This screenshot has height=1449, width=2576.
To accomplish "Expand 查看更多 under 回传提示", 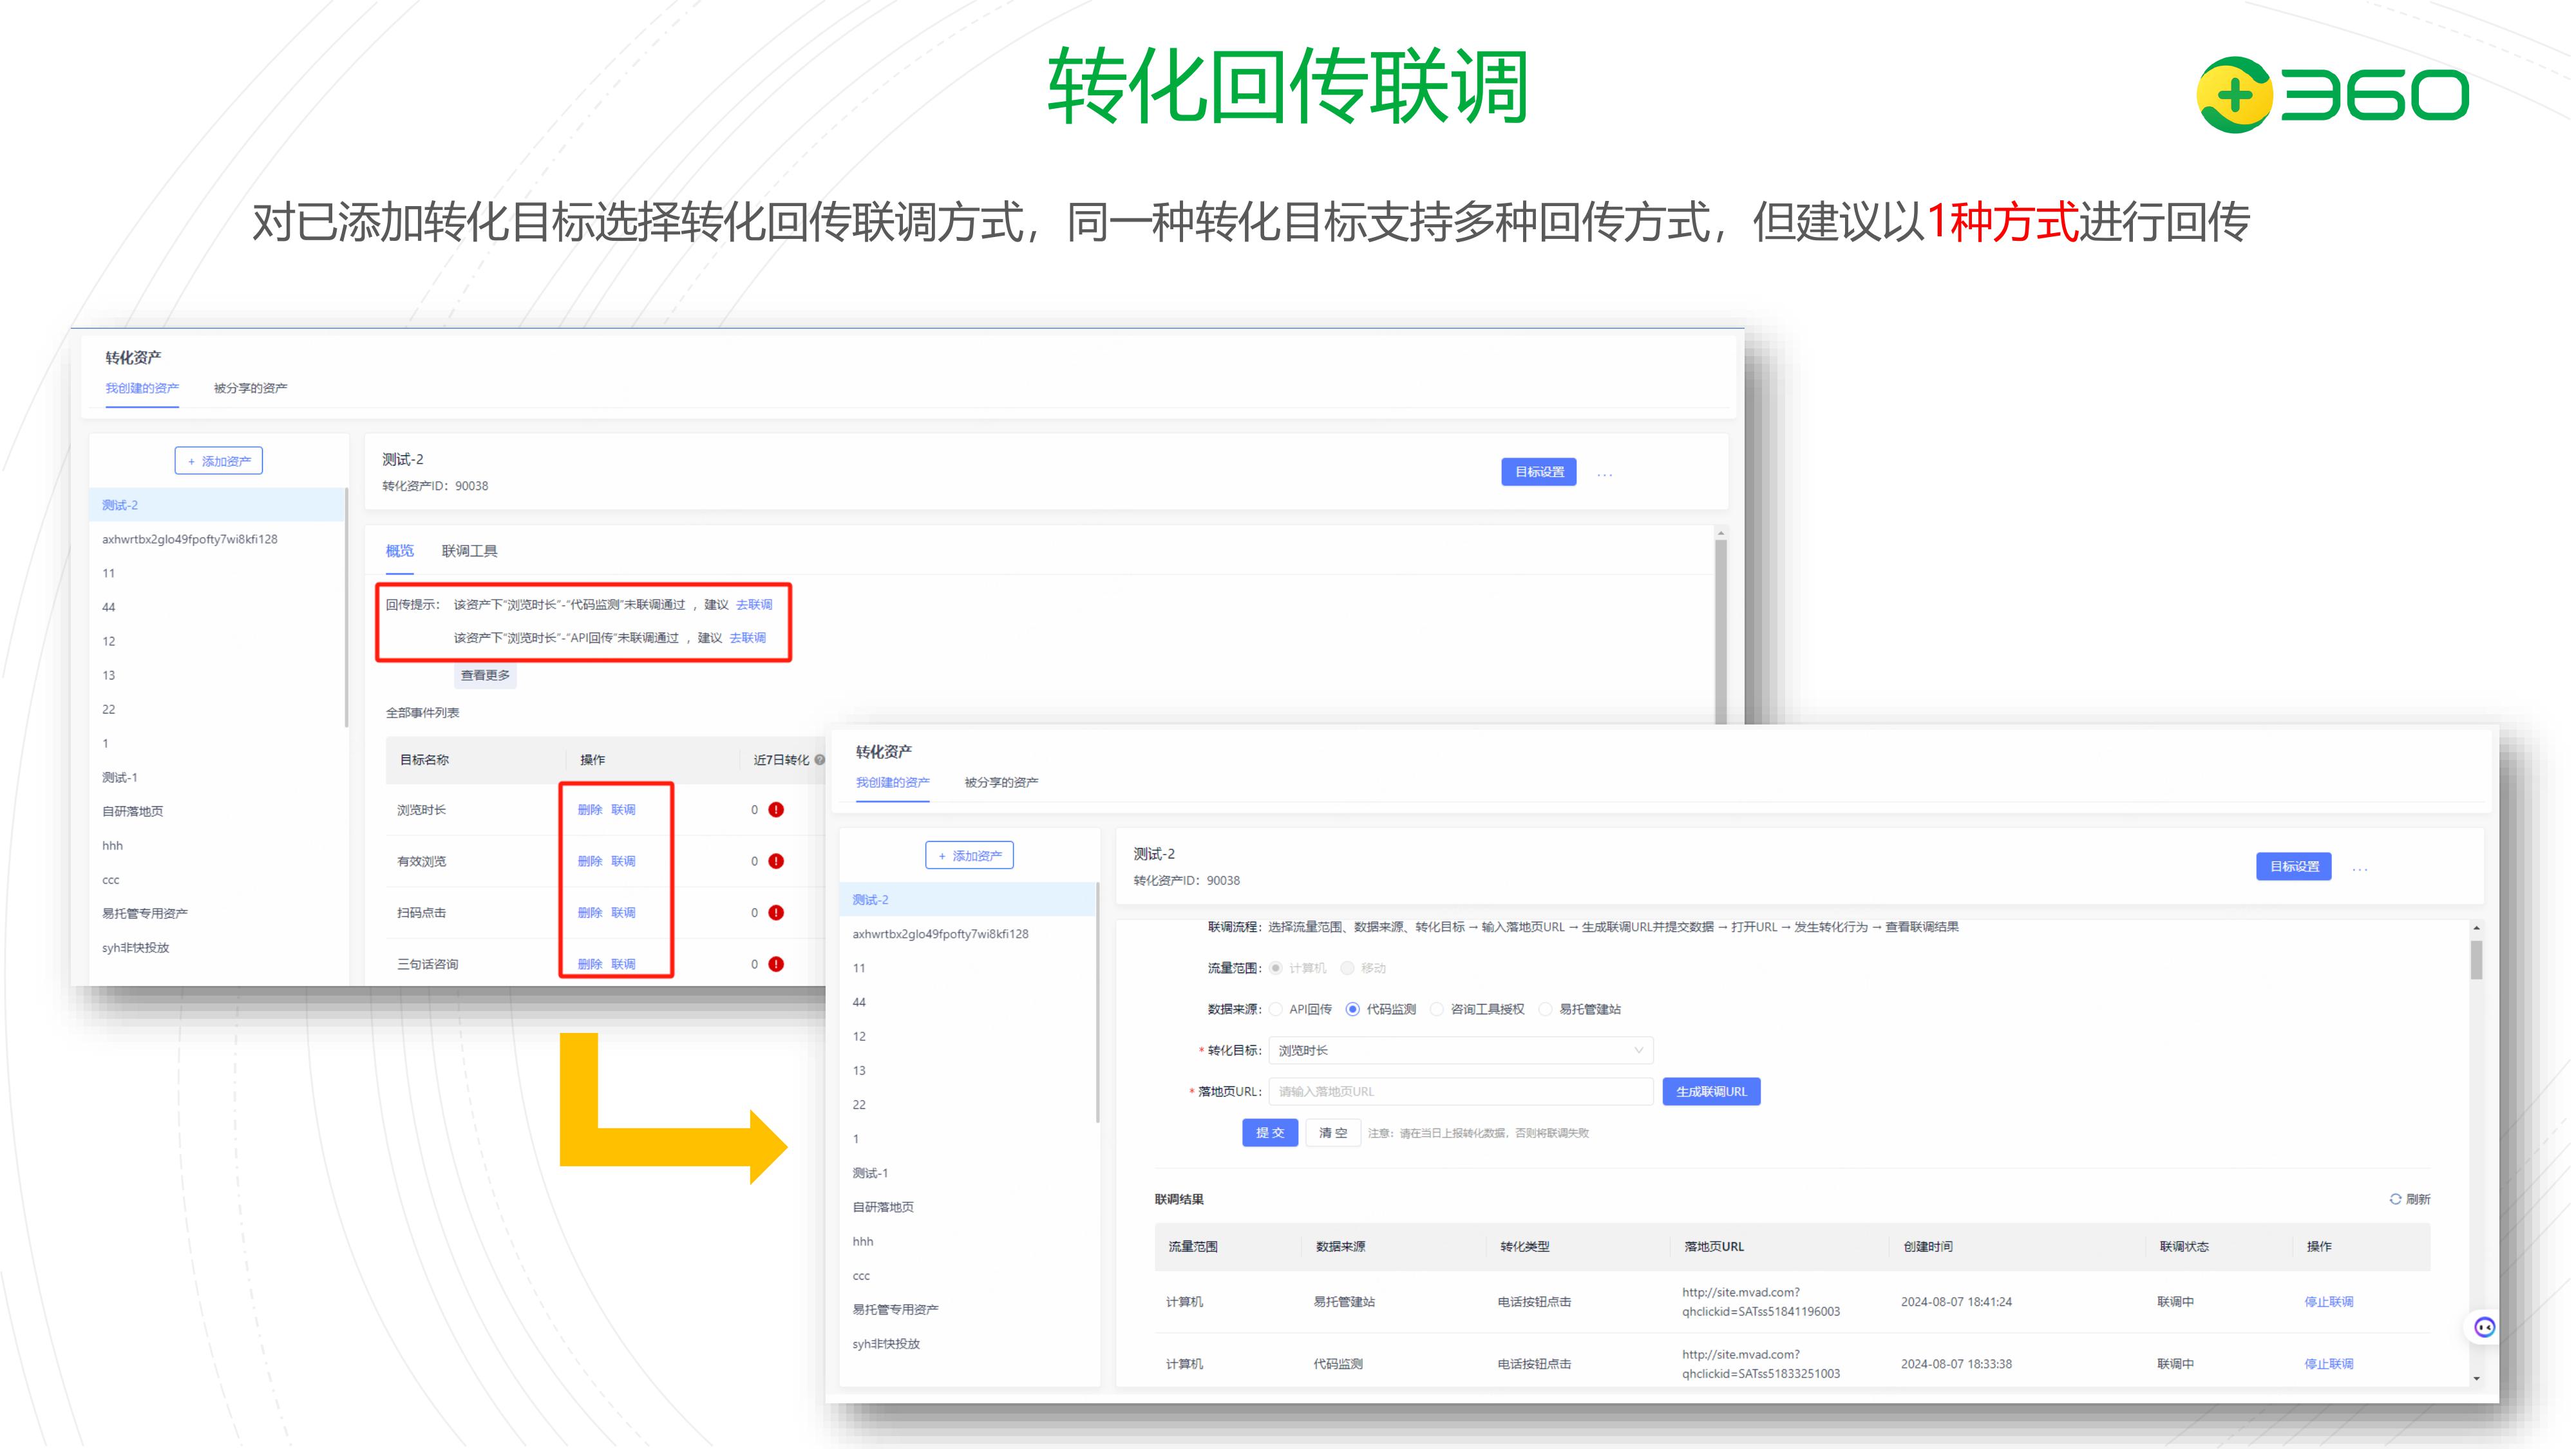I will (485, 675).
